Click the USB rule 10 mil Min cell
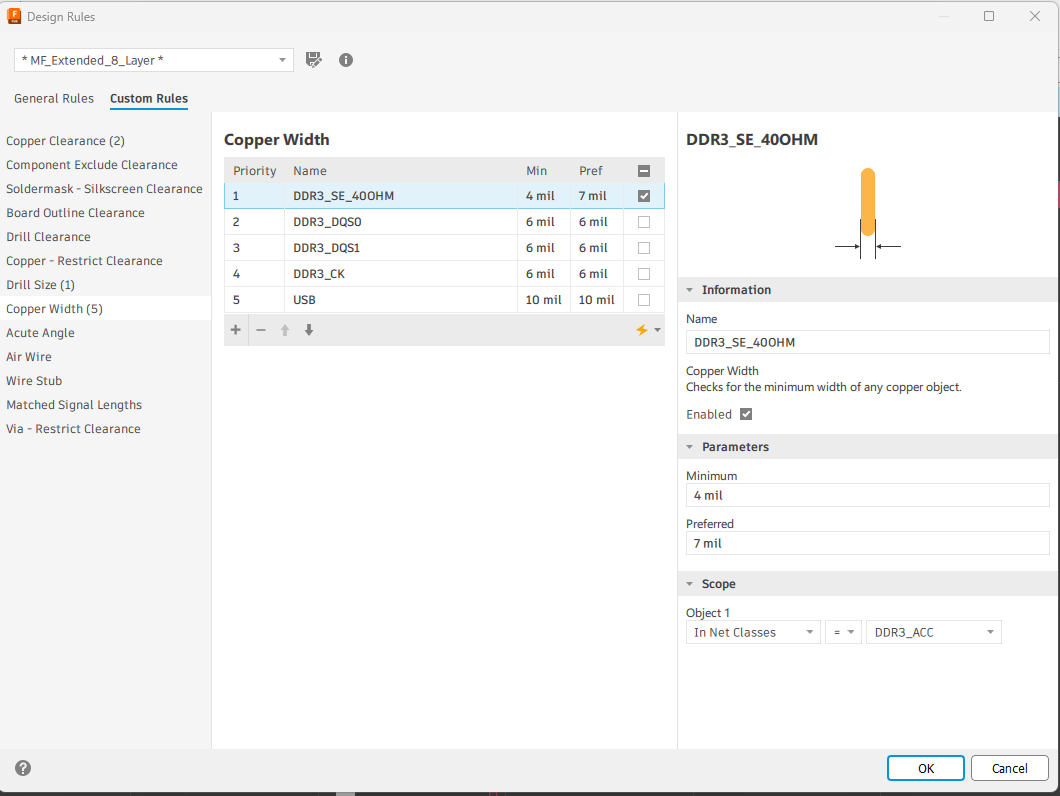This screenshot has height=796, width=1060. pos(544,300)
